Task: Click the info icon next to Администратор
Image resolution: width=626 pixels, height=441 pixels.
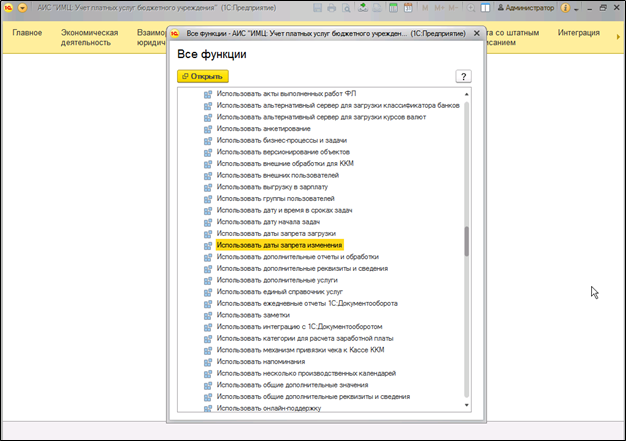Action: pyautogui.click(x=566, y=7)
